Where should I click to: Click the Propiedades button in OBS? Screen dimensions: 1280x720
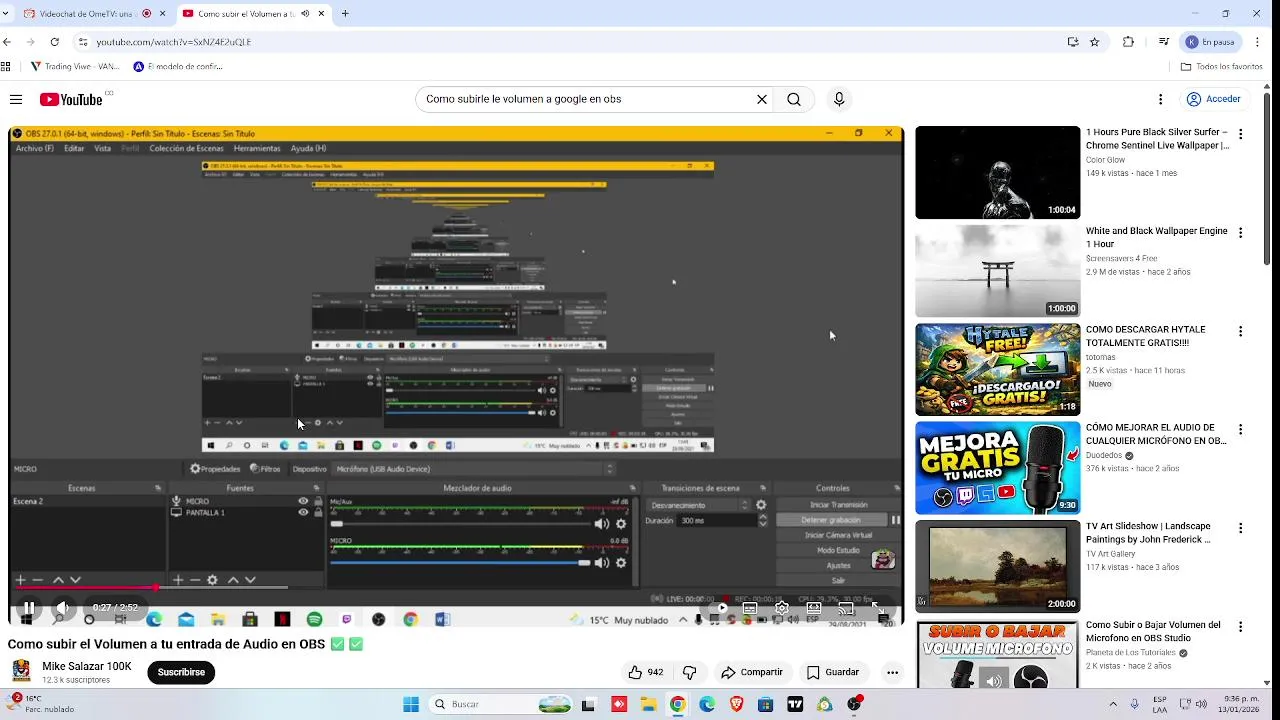coord(215,469)
